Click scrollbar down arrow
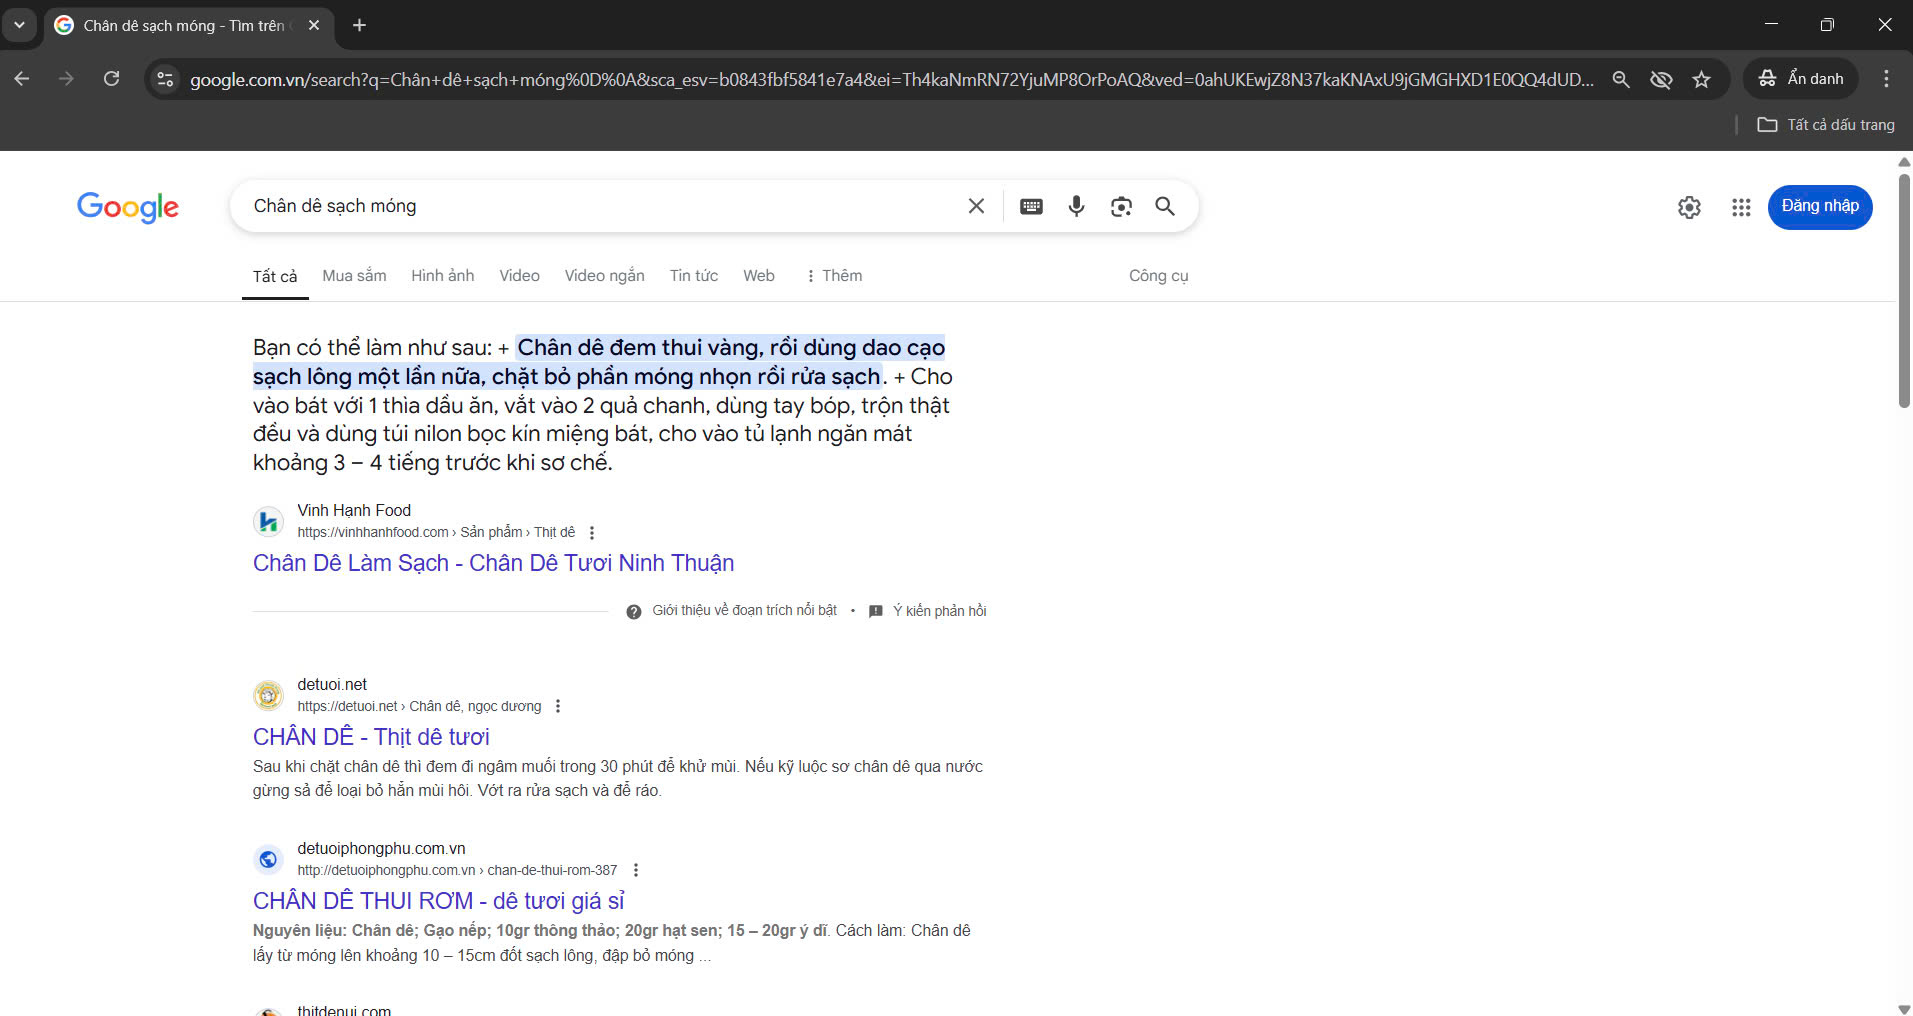Image resolution: width=1913 pixels, height=1016 pixels. (x=1904, y=1009)
